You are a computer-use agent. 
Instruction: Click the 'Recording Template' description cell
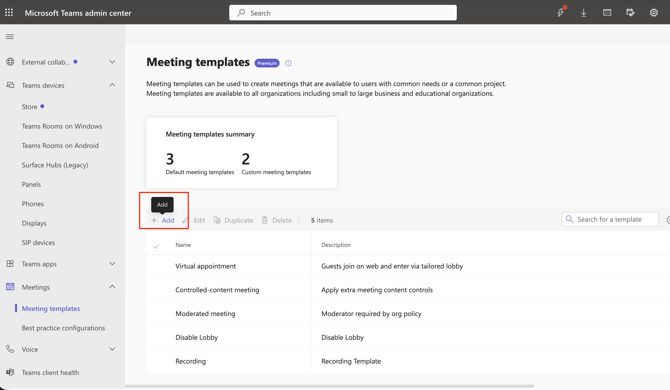point(351,361)
